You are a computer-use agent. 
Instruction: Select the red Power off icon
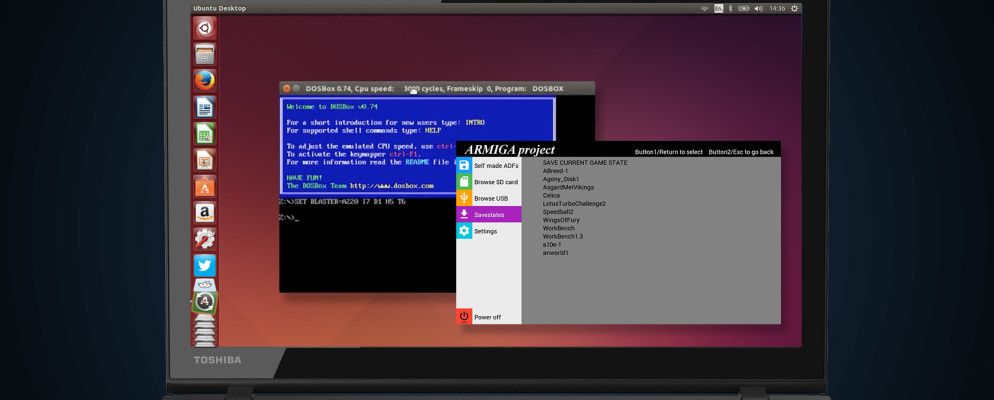pos(464,316)
